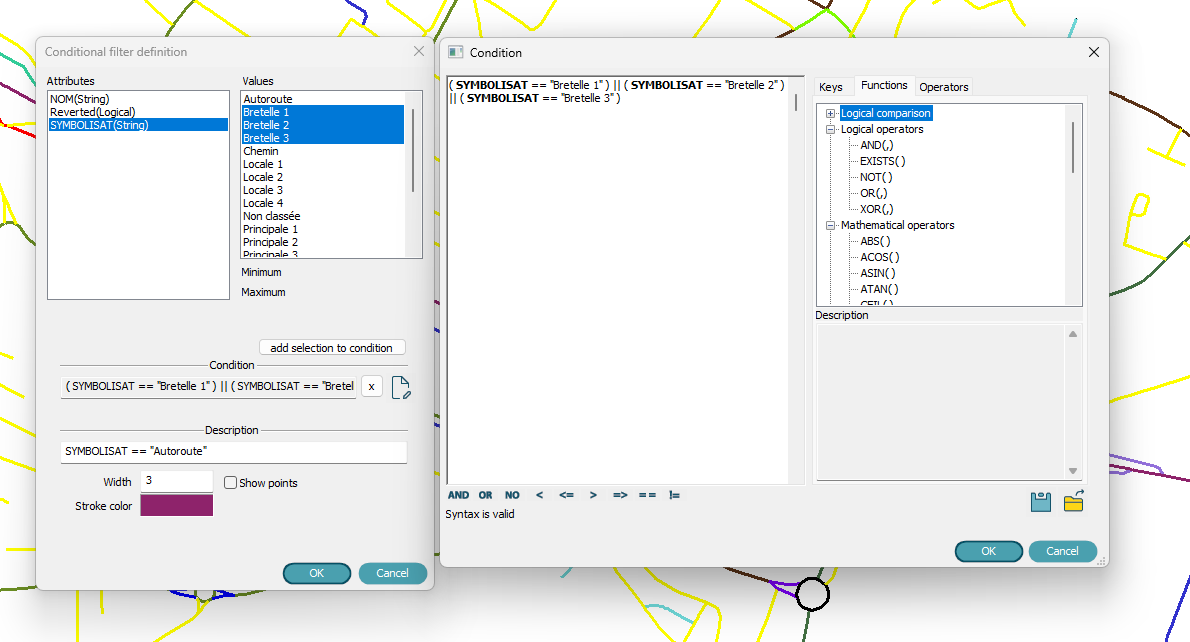Open the Stroke color swatch
This screenshot has width=1190, height=642.
click(x=177, y=506)
